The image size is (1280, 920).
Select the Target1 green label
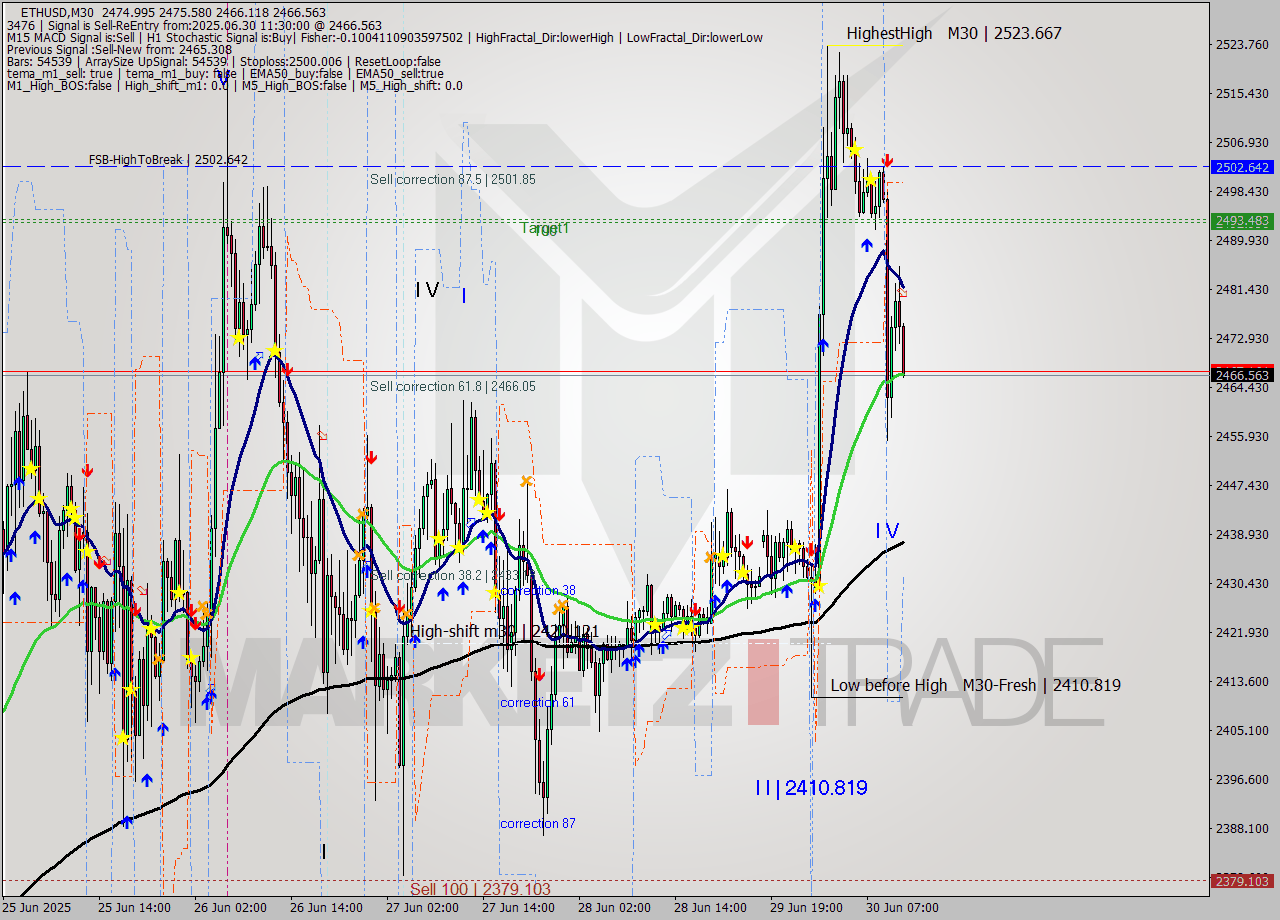(x=545, y=228)
